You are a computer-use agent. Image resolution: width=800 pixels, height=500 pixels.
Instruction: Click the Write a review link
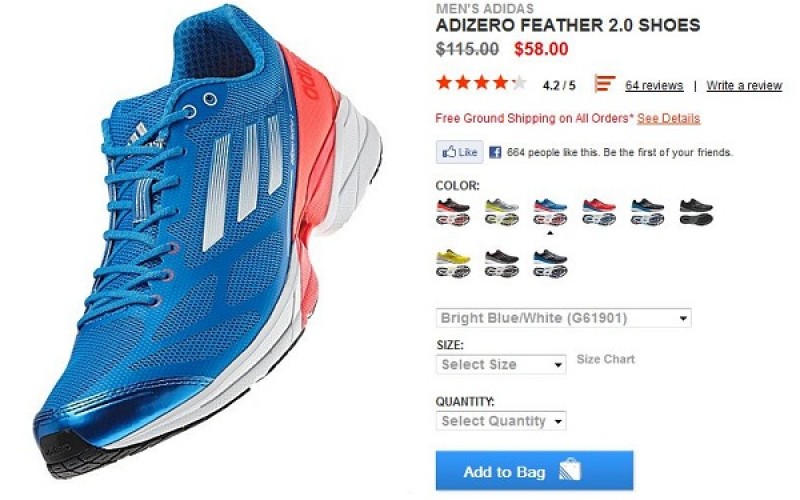pyautogui.click(x=744, y=85)
